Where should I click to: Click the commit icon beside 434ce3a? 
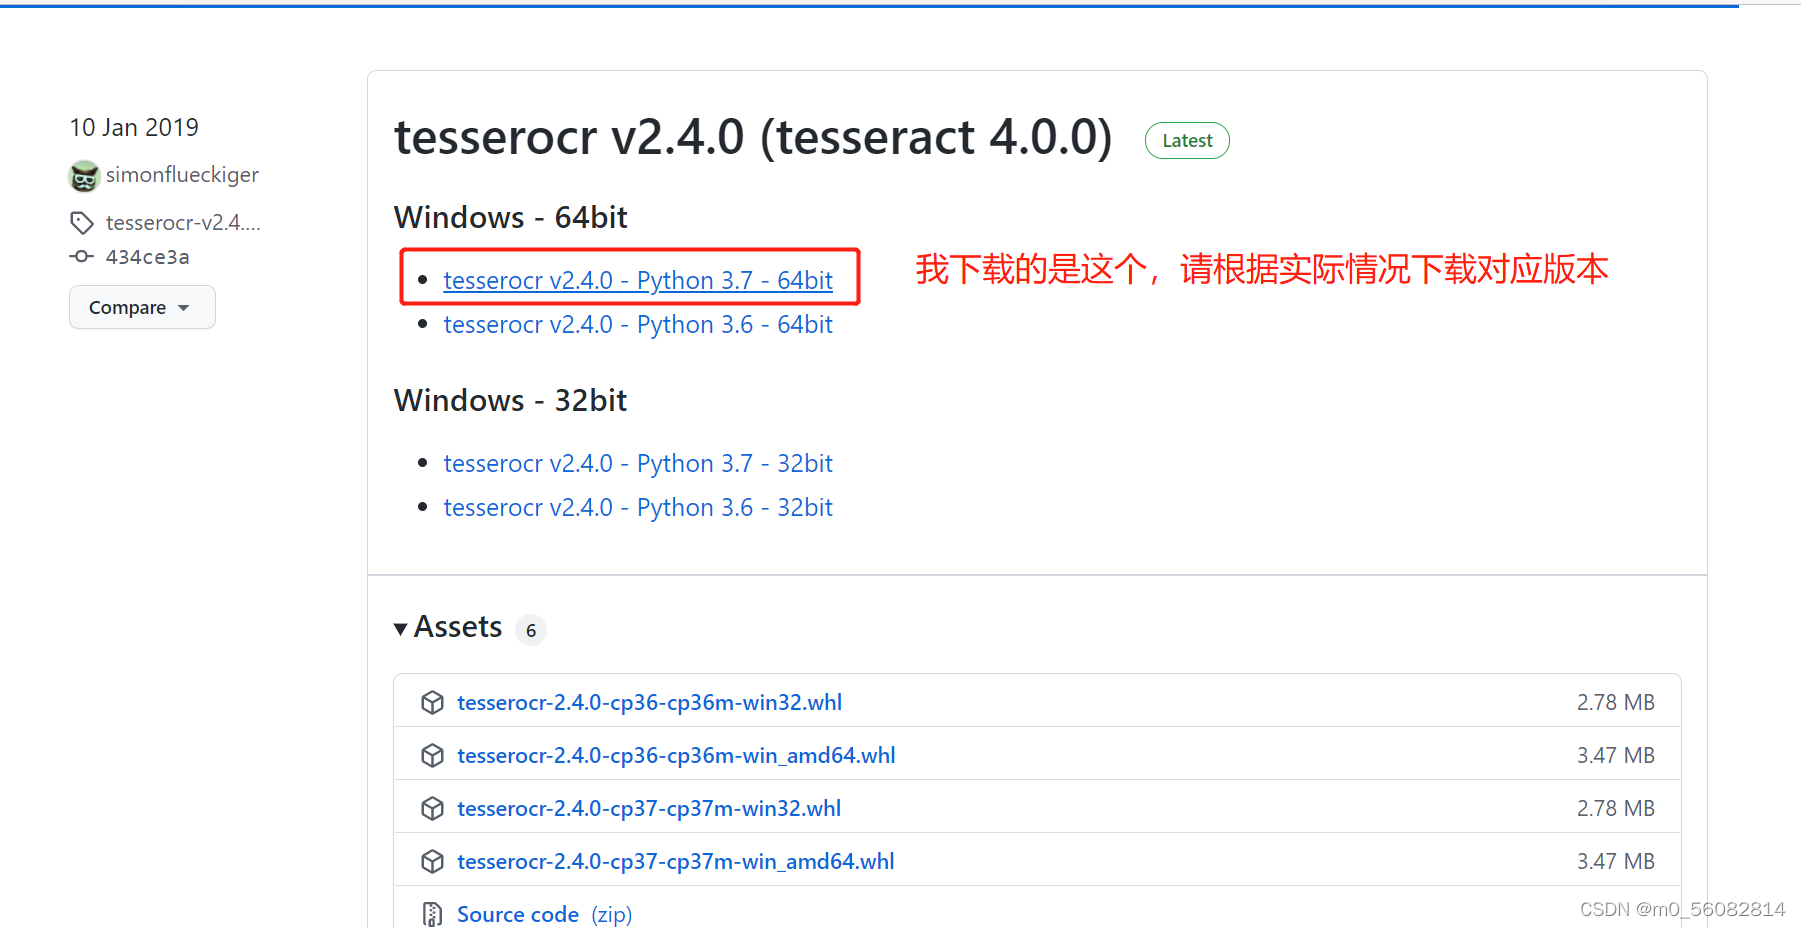82,257
